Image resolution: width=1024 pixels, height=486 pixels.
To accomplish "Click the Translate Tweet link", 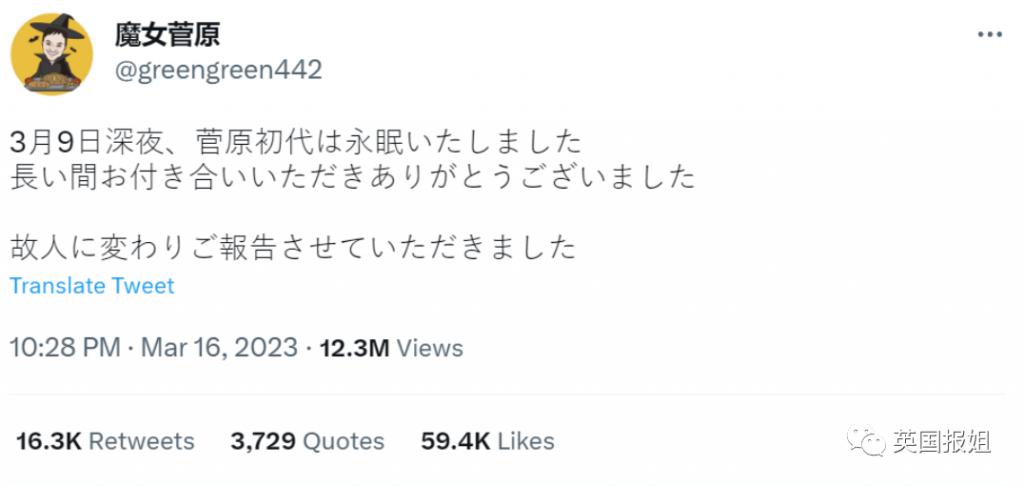I will 92,285.
